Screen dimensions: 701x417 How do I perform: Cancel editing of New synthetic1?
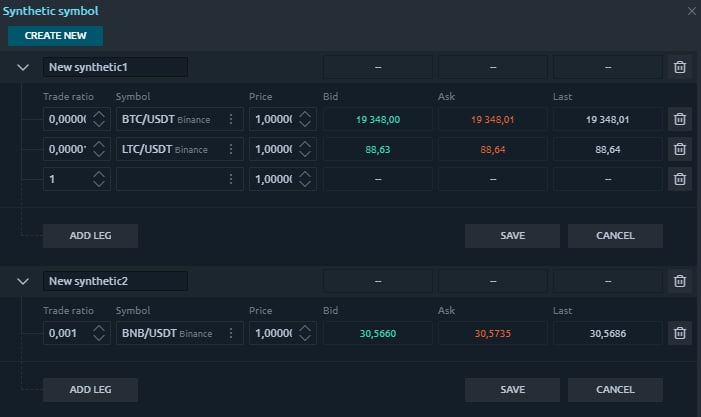(615, 236)
